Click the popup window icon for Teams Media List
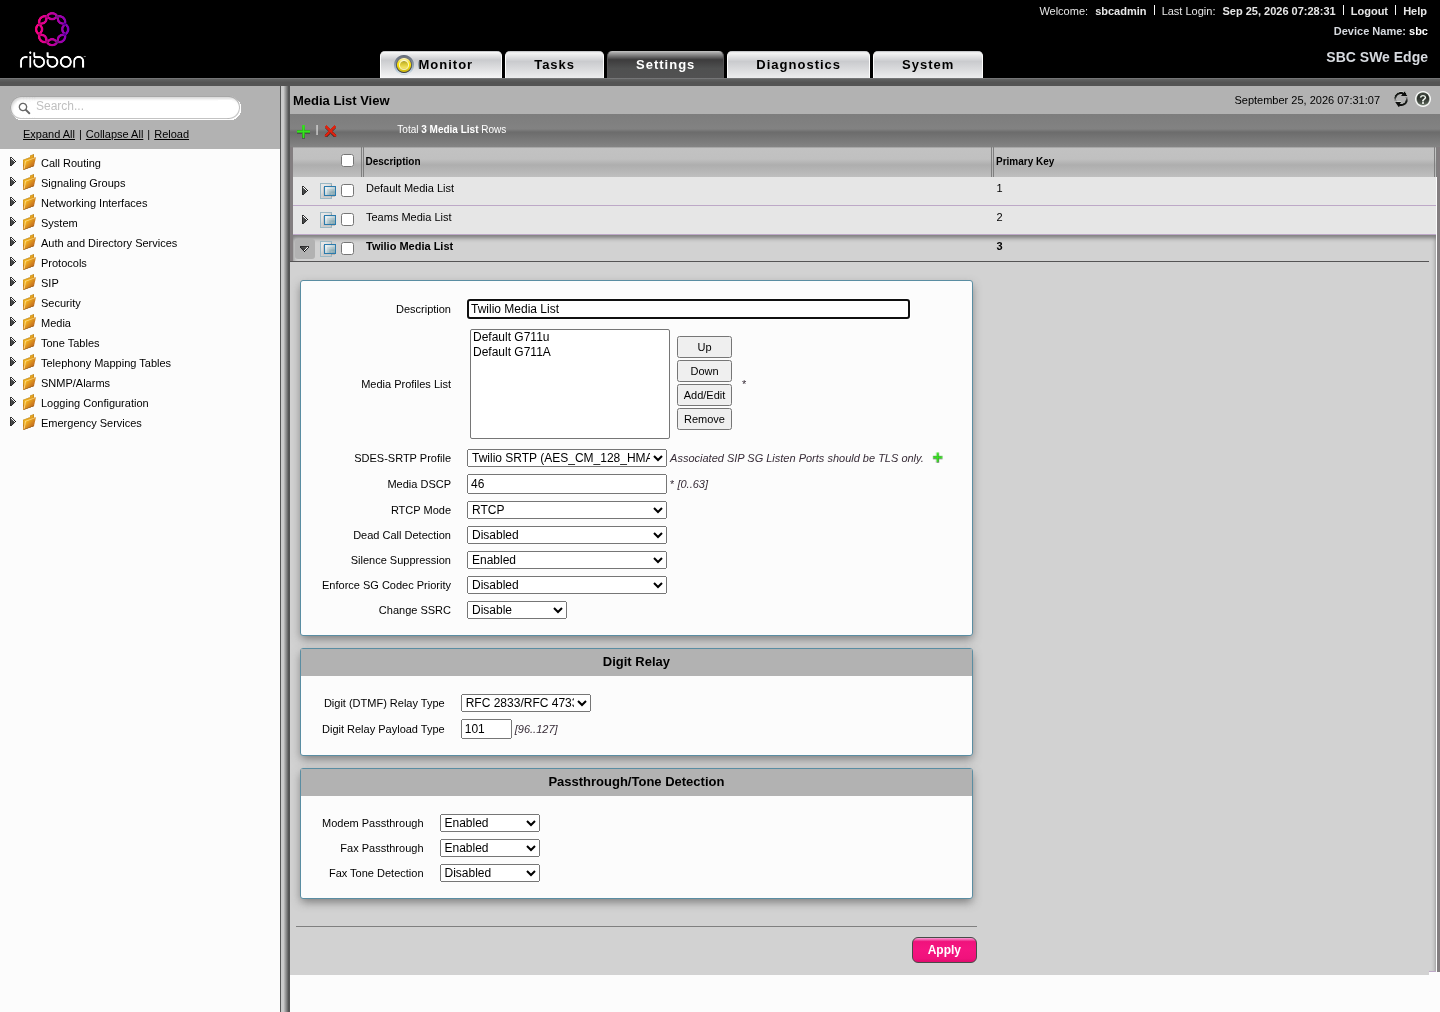1440x1012 pixels. point(328,219)
